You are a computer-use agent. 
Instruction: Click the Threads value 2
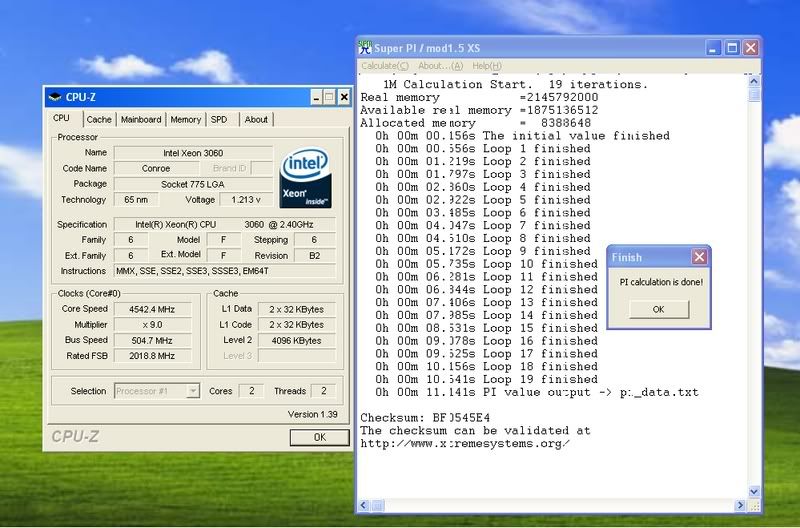click(323, 391)
